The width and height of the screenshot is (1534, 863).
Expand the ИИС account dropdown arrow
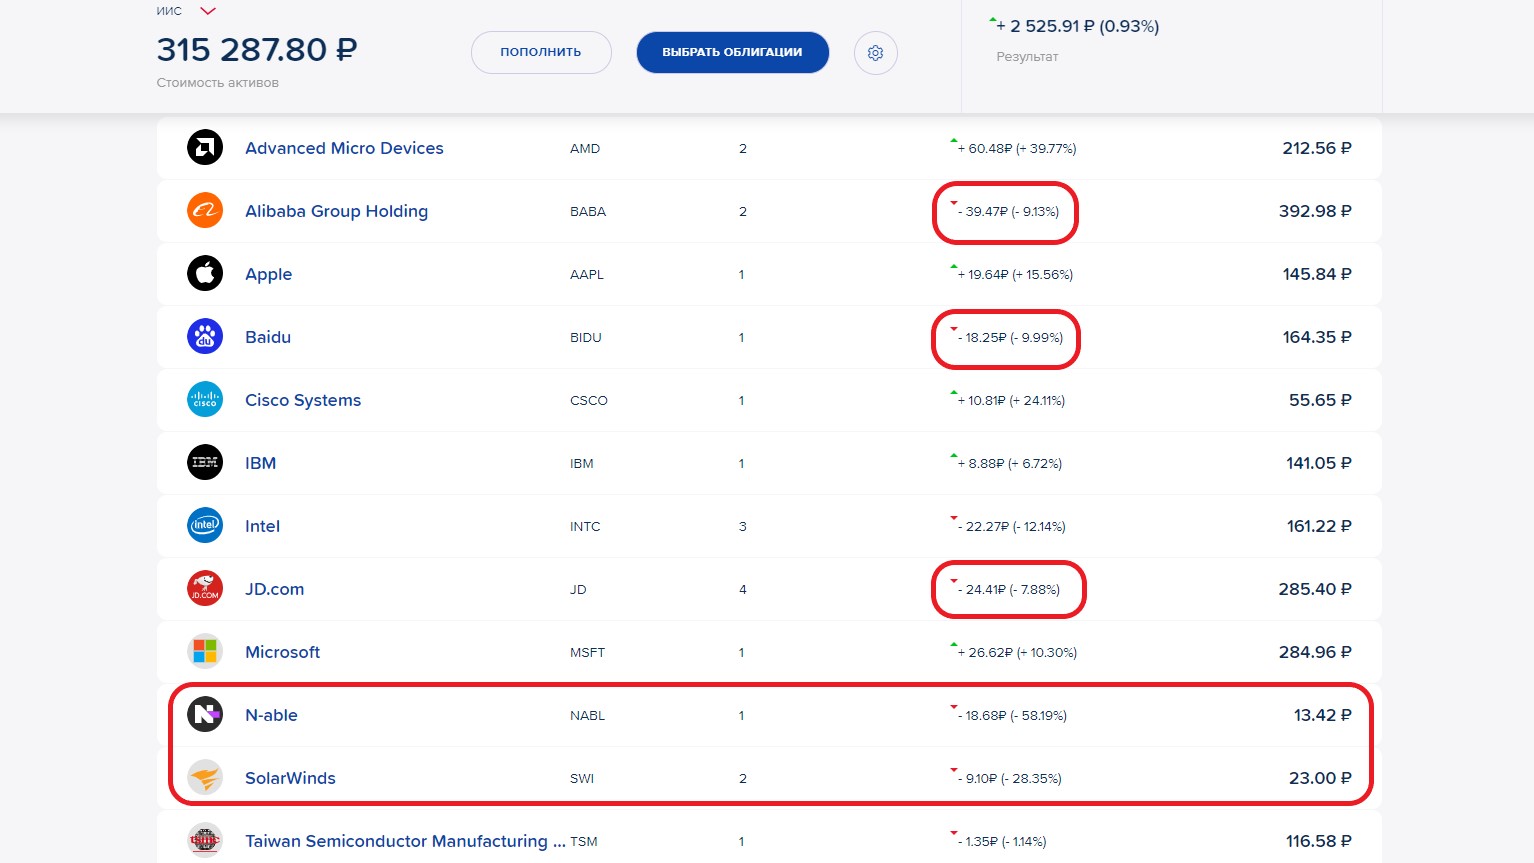208,11
